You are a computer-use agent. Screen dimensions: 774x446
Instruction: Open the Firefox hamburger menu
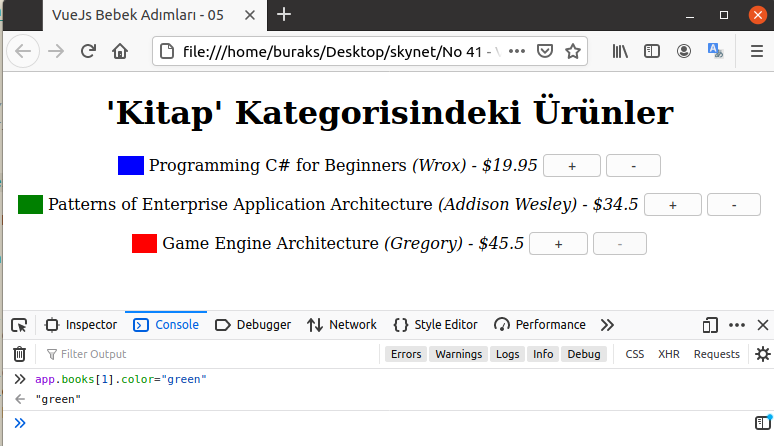(756, 51)
